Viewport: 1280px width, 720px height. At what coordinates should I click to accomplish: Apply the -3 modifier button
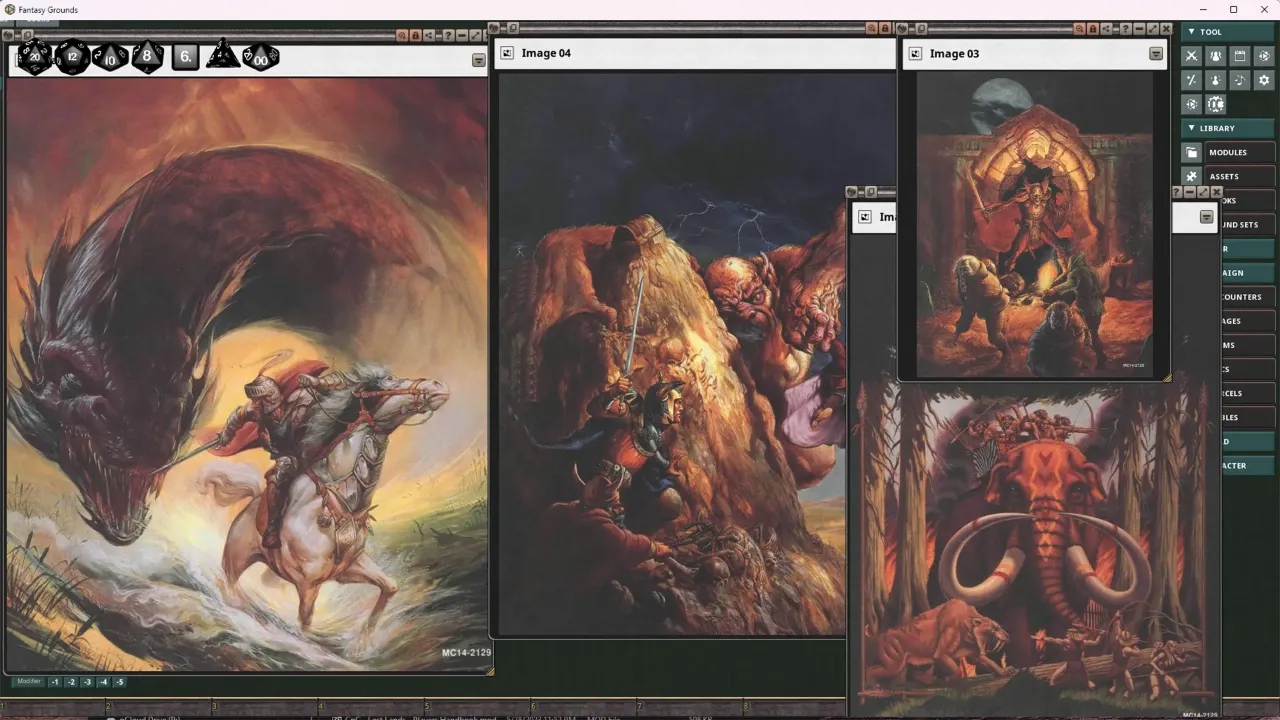point(87,682)
